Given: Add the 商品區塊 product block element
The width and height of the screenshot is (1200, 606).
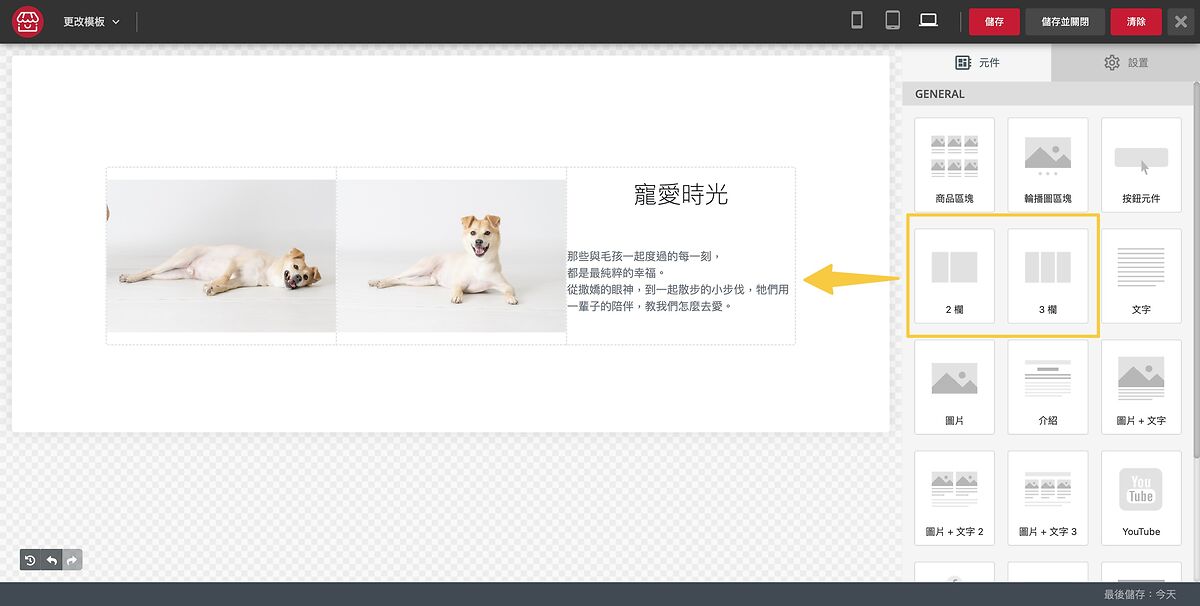Looking at the screenshot, I should coord(954,164).
